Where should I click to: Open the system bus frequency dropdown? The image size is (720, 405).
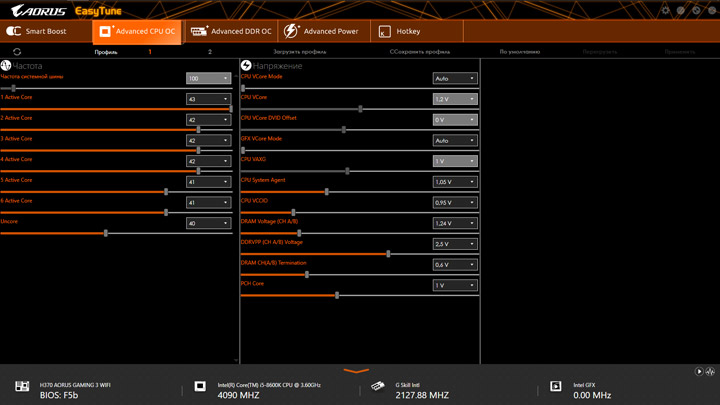[x=208, y=79]
